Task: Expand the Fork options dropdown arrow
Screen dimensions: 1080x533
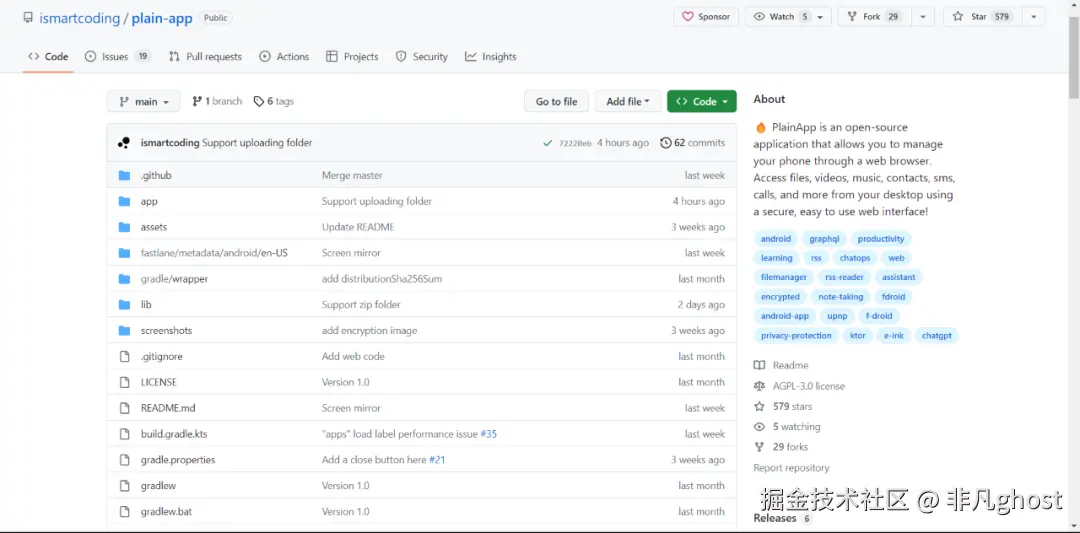Action: 923,17
